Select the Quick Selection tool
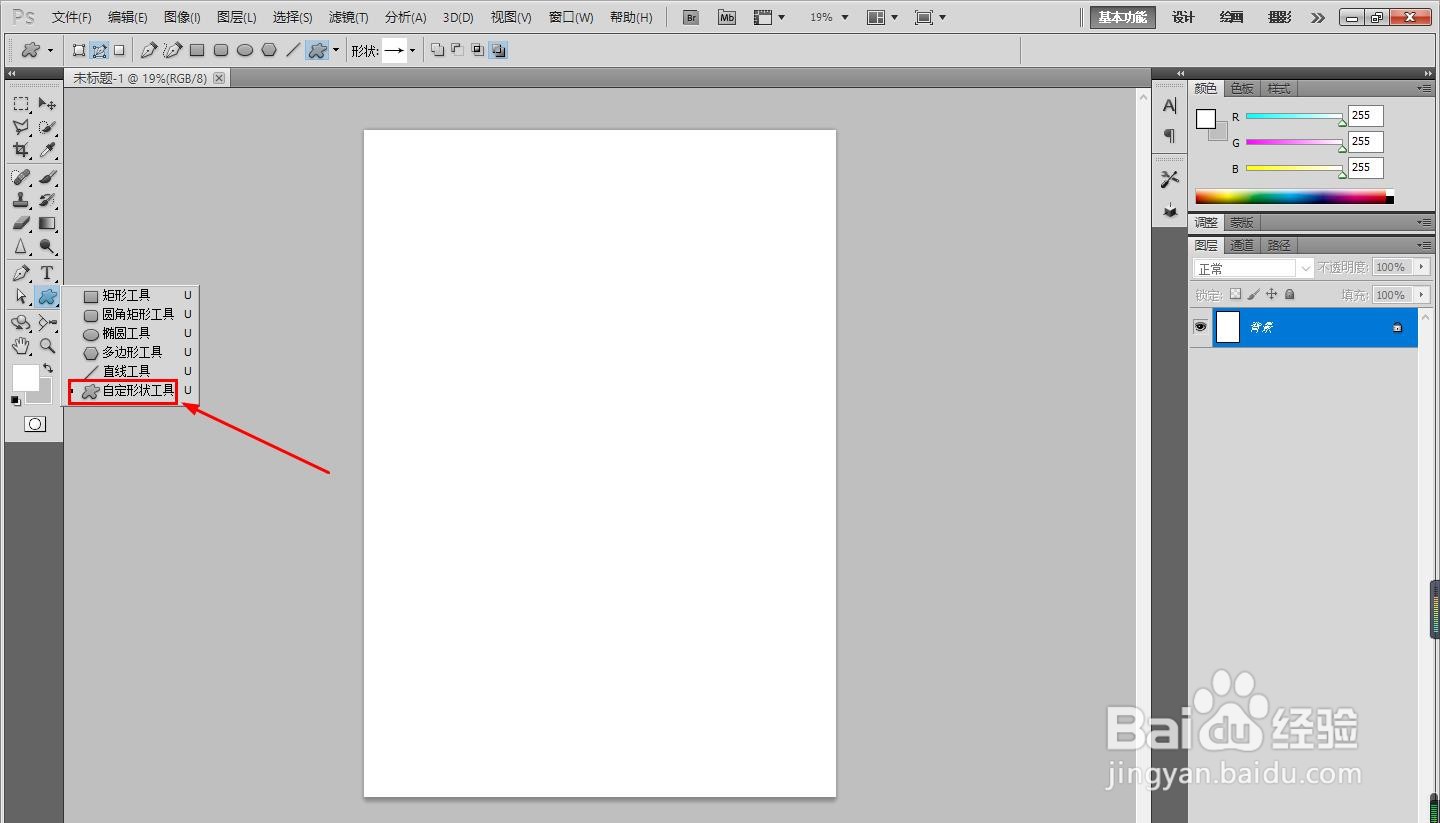1440x823 pixels. click(x=47, y=127)
